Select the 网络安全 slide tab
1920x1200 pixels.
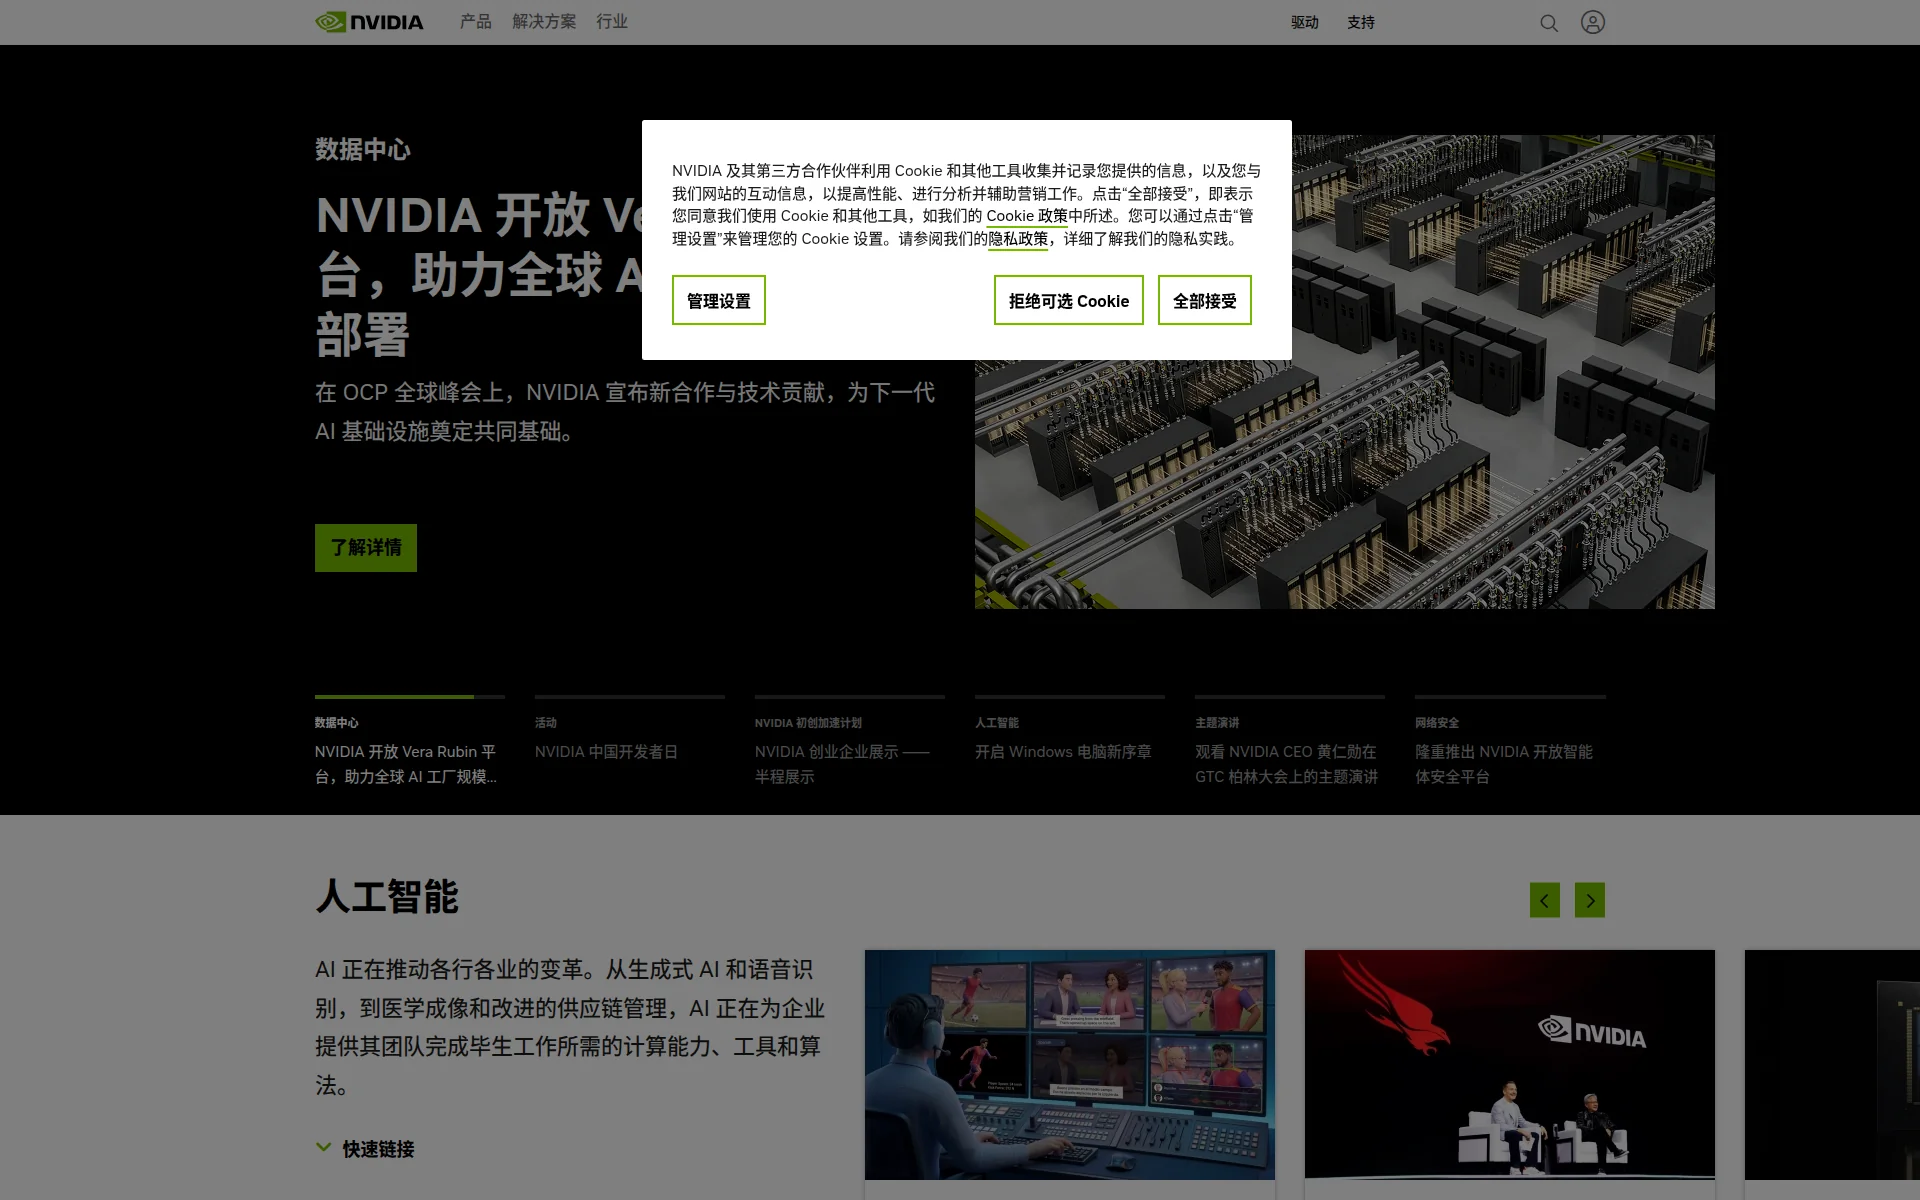[x=1510, y=742]
